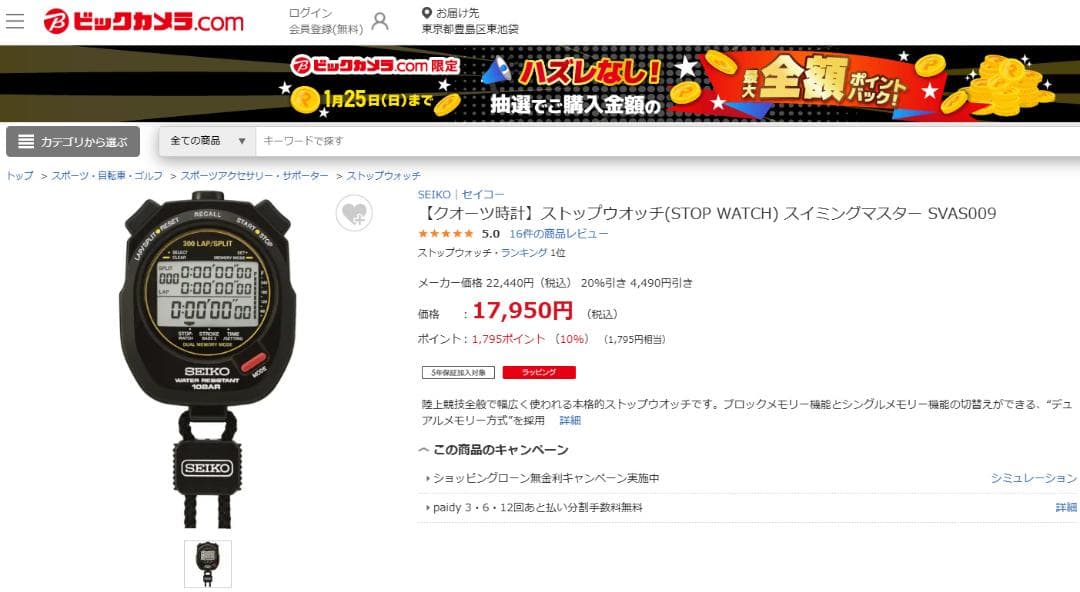Open スポーツ・自転車・ゴルフ breadcrumb
Screen dimensions: 1080x592
[107, 176]
